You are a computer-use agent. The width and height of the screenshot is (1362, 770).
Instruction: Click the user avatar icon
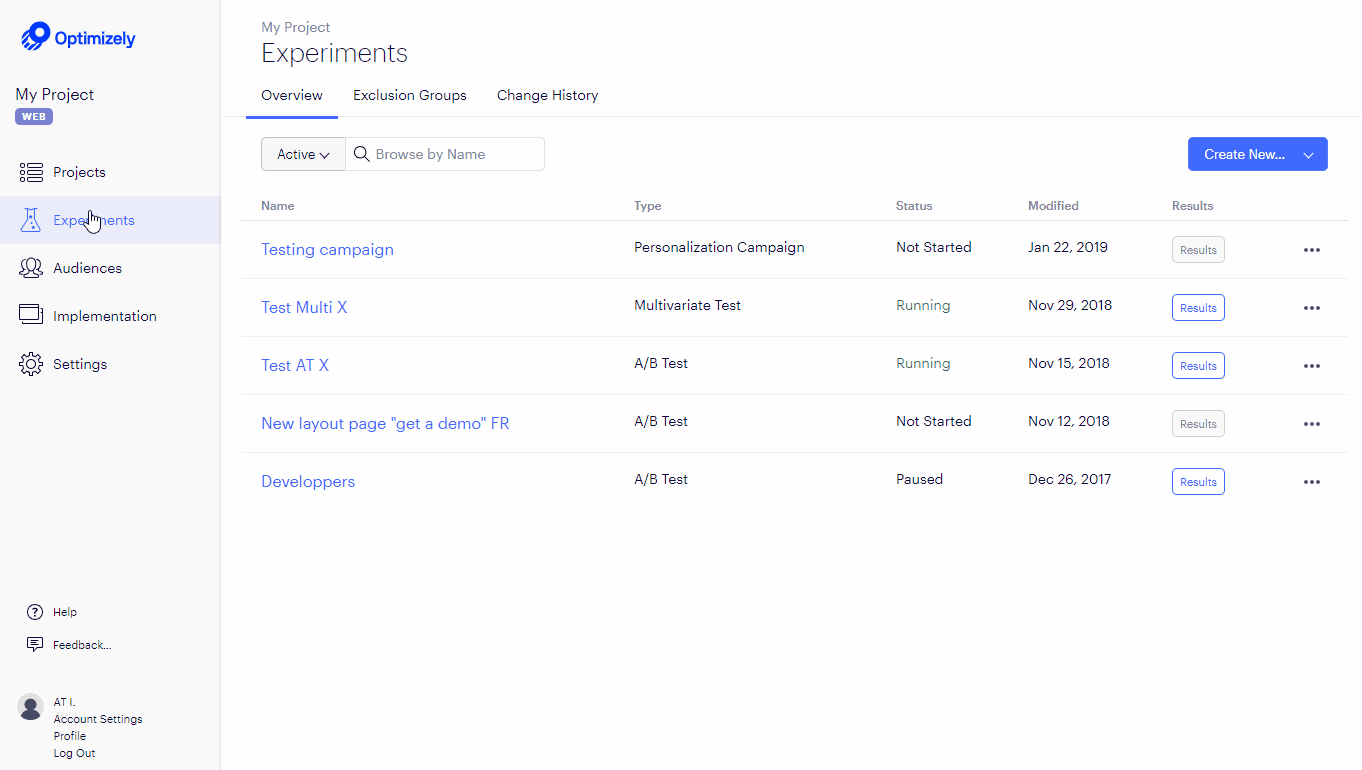click(x=30, y=707)
